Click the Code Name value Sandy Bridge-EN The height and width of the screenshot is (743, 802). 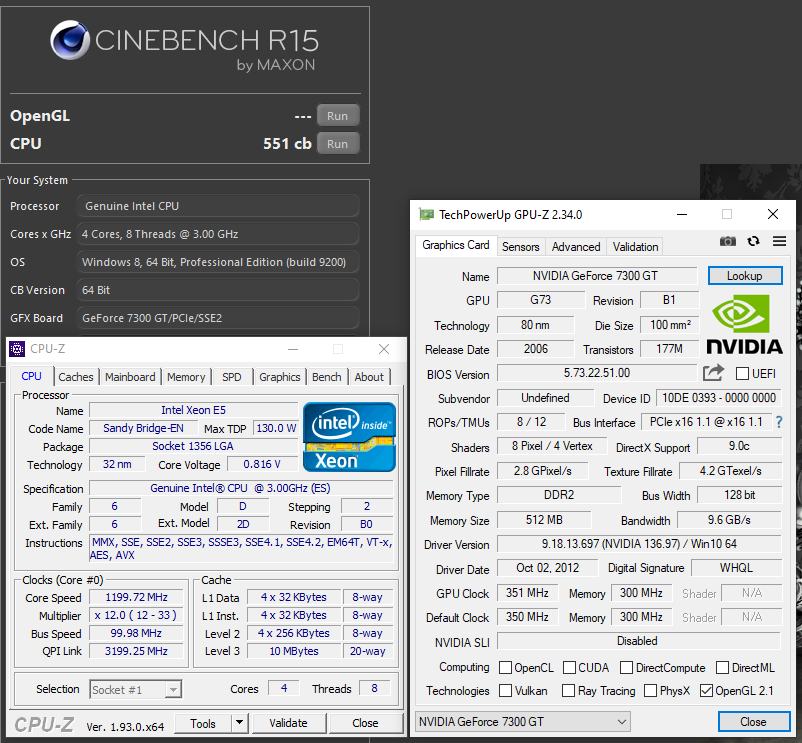click(x=143, y=429)
